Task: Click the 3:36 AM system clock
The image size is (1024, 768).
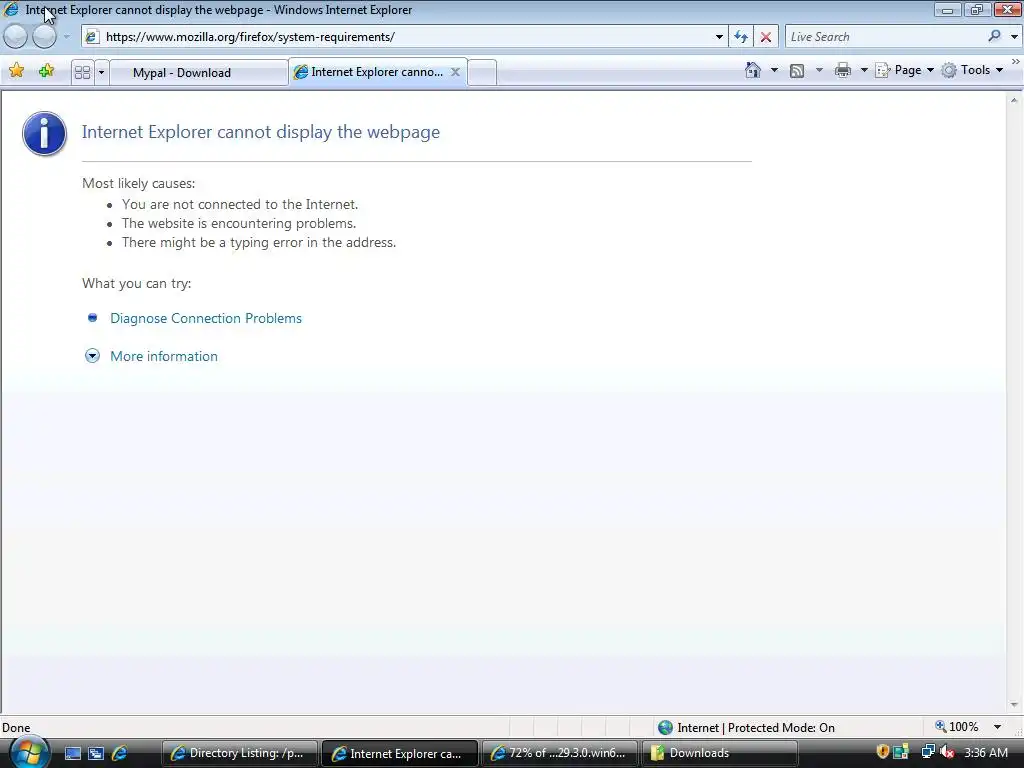Action: click(x=986, y=753)
